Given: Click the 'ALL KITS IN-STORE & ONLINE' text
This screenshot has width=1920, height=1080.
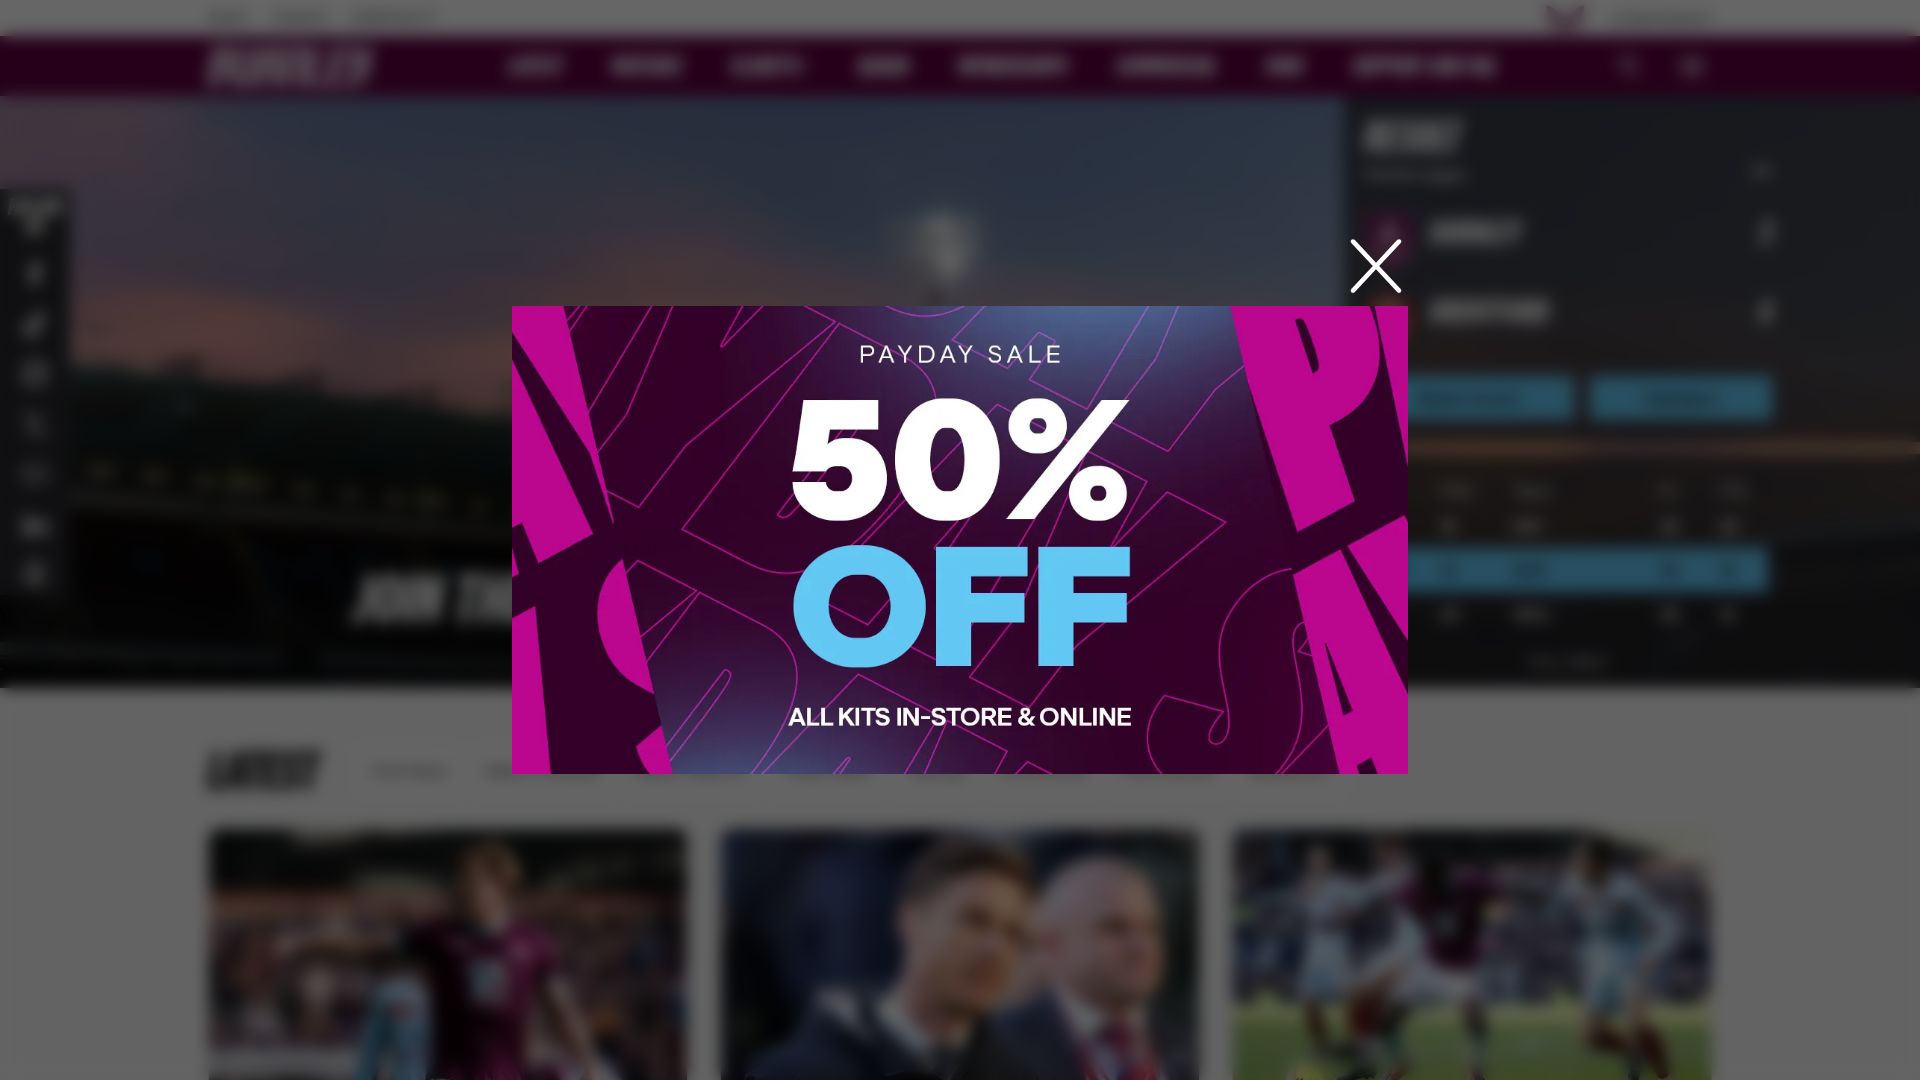Looking at the screenshot, I should [960, 717].
